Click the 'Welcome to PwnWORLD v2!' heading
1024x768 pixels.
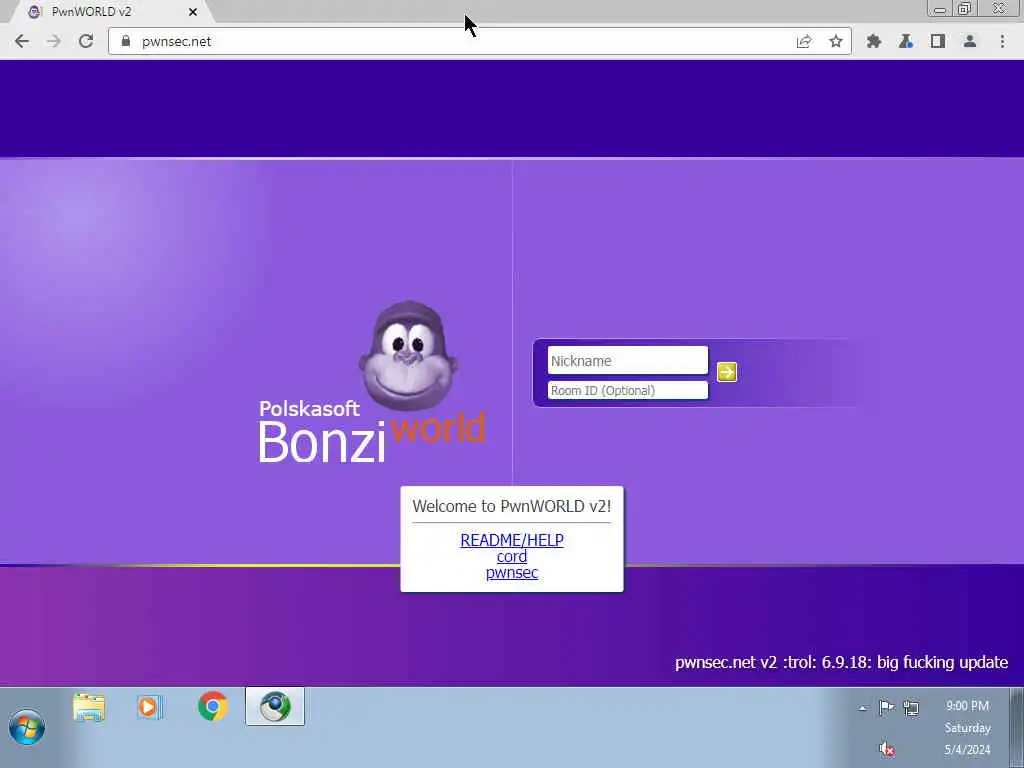click(512, 506)
